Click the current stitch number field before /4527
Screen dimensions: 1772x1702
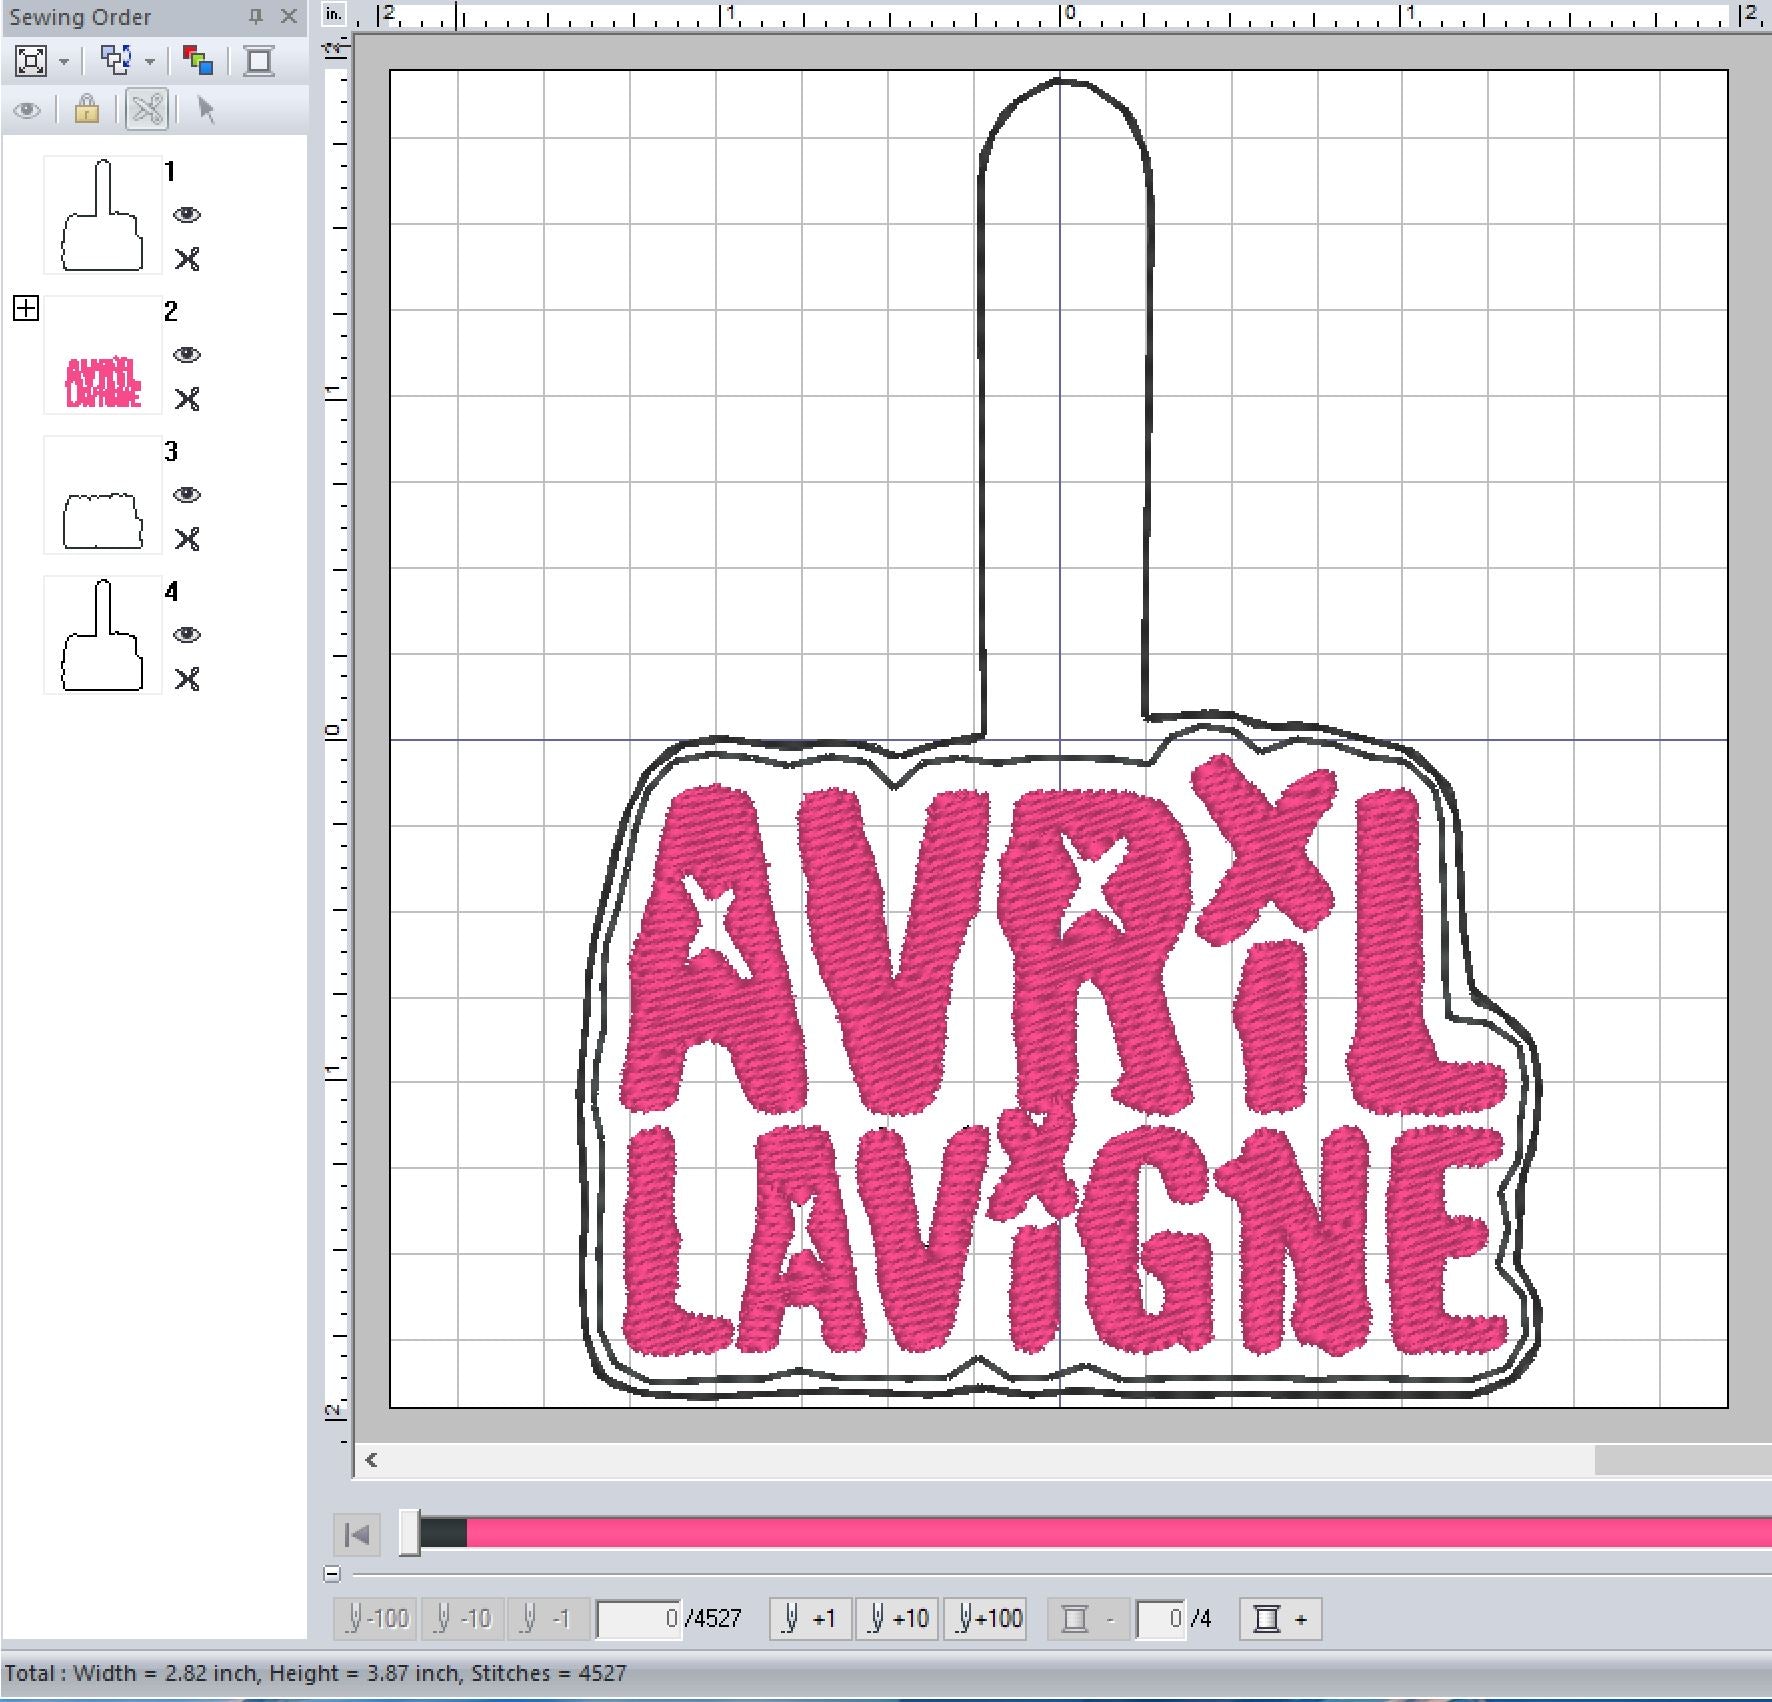point(639,1619)
